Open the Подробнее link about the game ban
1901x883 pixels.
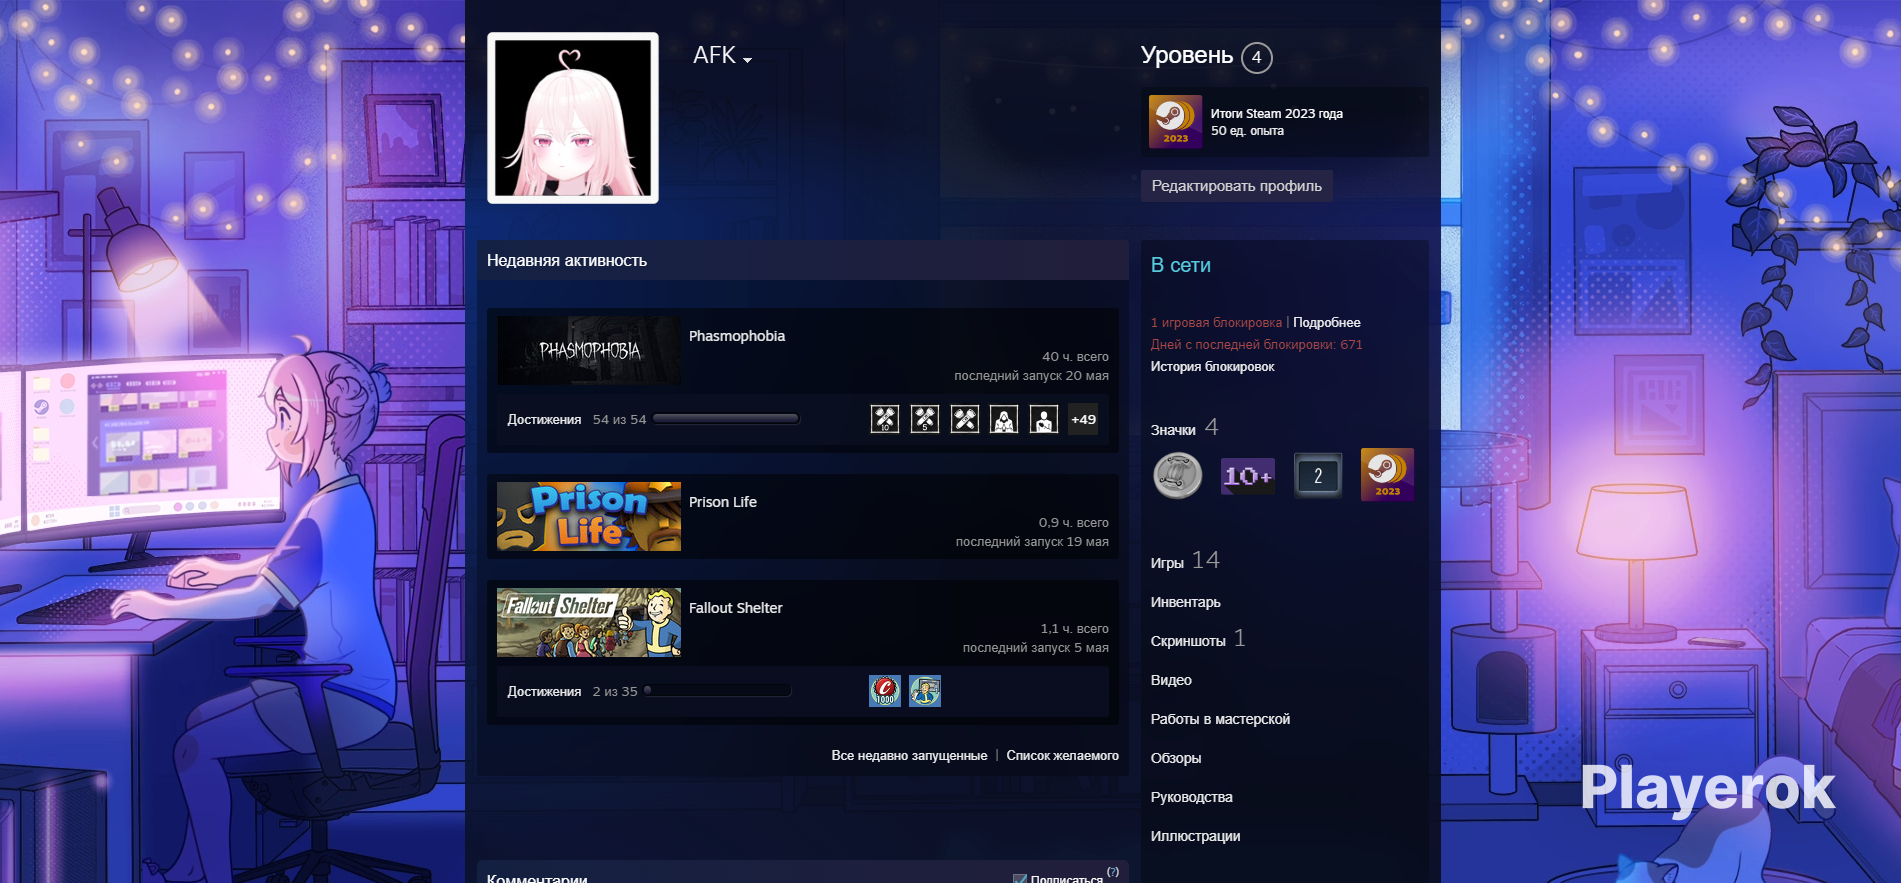point(1327,322)
